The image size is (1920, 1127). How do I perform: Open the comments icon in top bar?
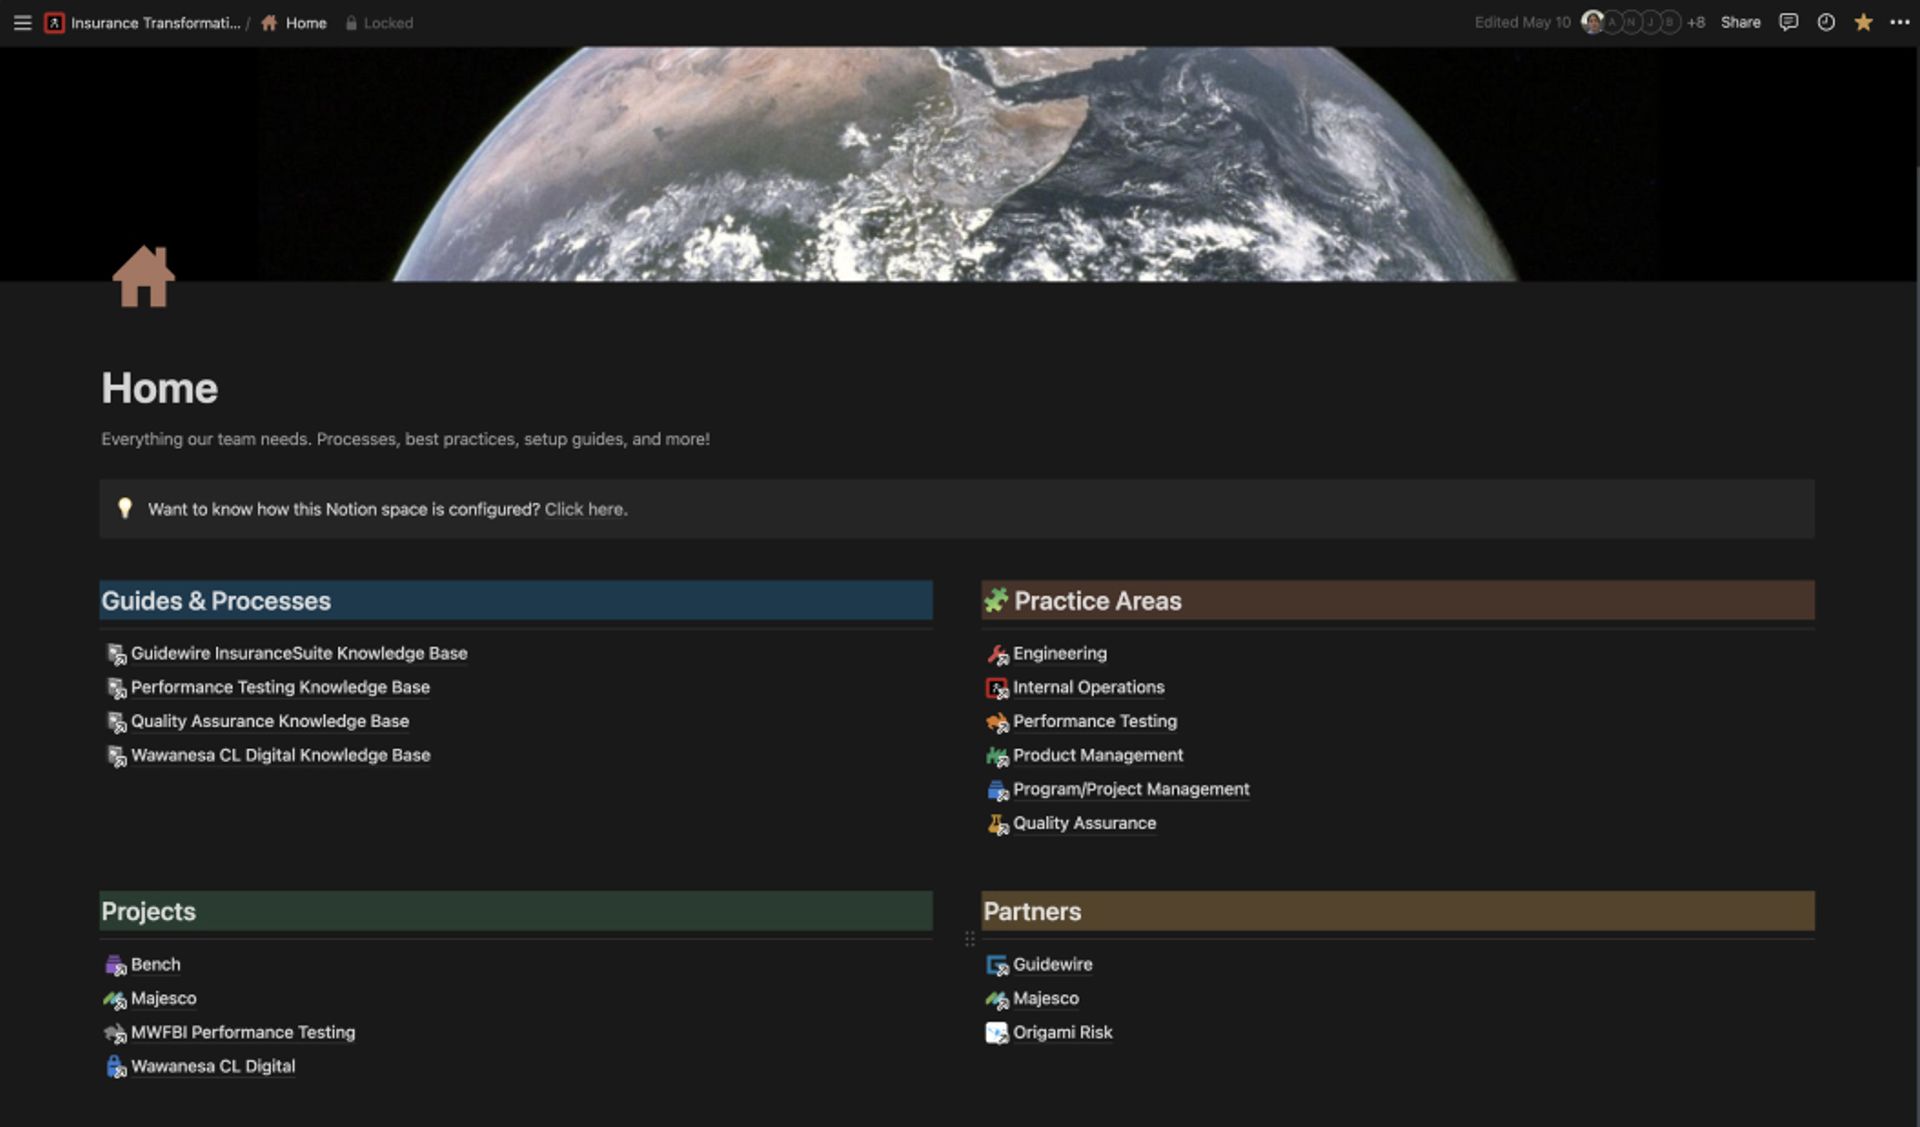pos(1788,22)
